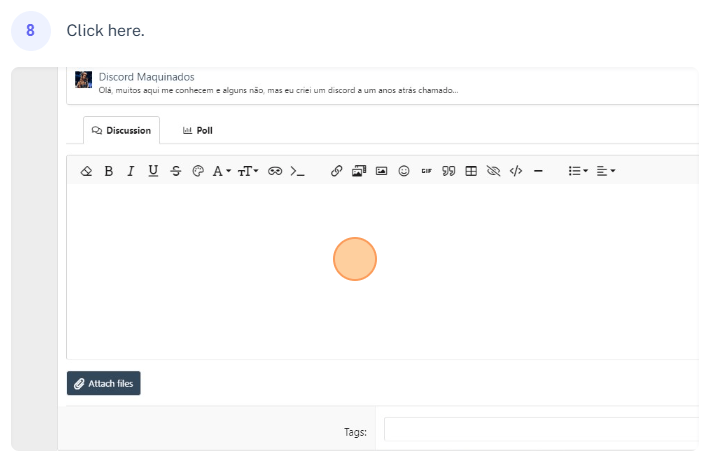Image resolution: width=707 pixels, height=461 pixels.
Task: Toggle underline formatting
Action: 153,171
